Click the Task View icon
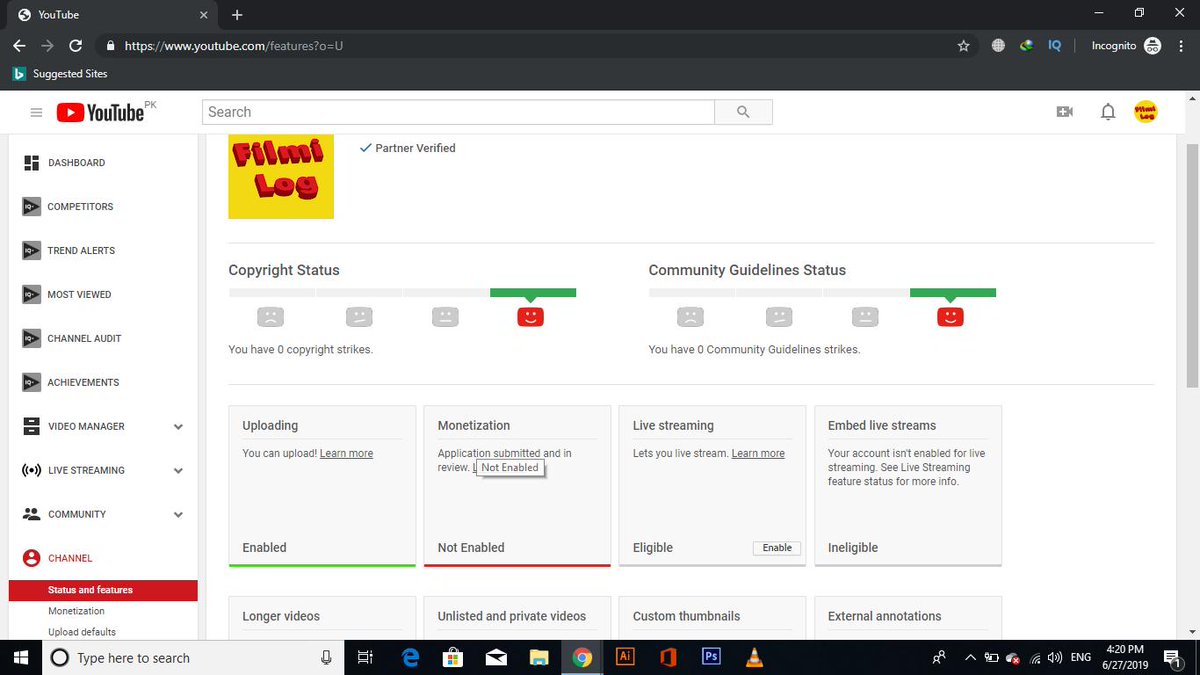 click(x=365, y=657)
